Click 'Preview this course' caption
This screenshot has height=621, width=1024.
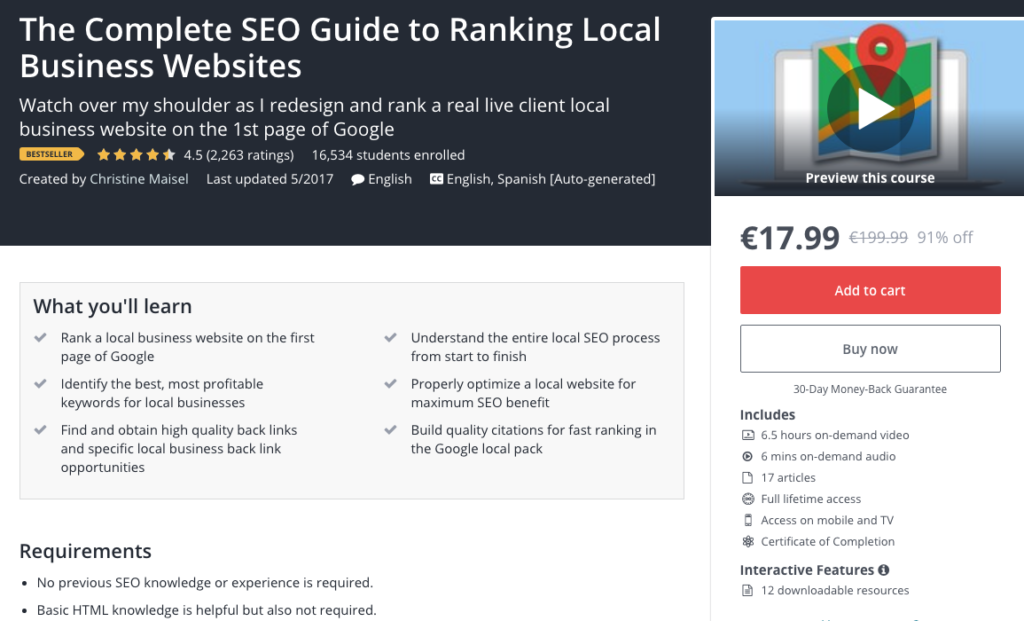[870, 178]
